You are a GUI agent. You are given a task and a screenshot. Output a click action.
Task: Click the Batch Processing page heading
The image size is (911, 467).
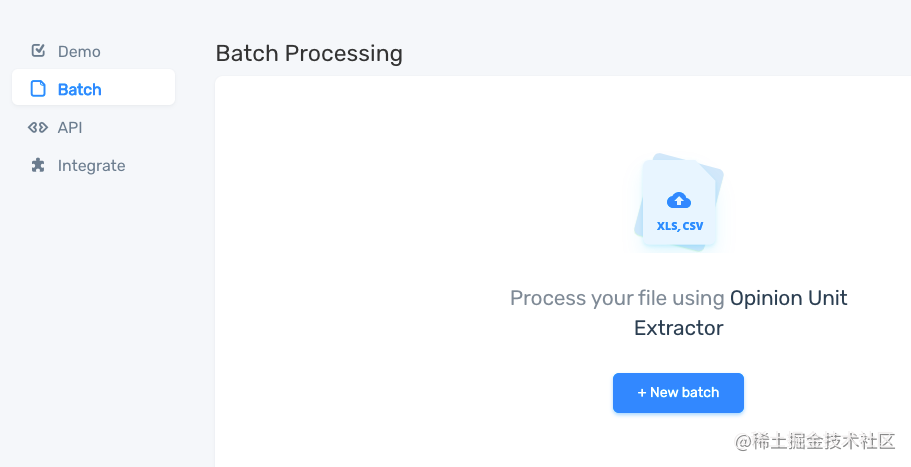click(x=309, y=53)
